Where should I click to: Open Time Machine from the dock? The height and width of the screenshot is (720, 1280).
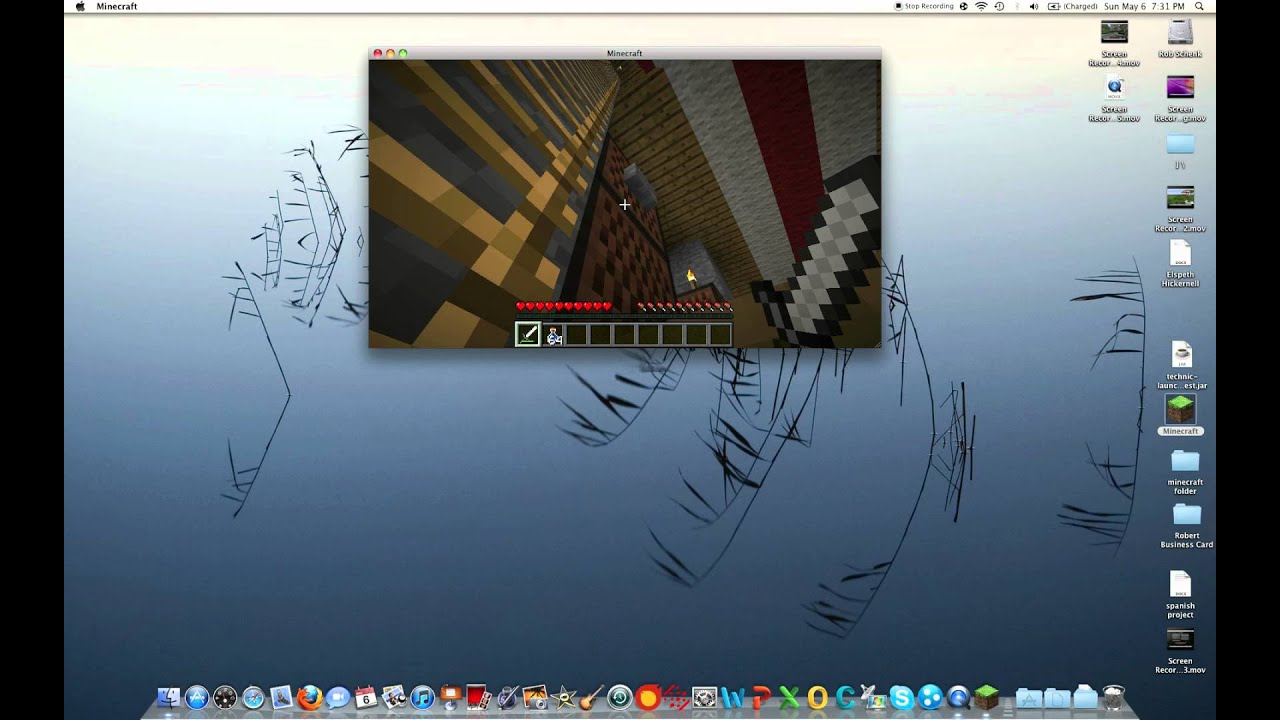[x=619, y=697]
